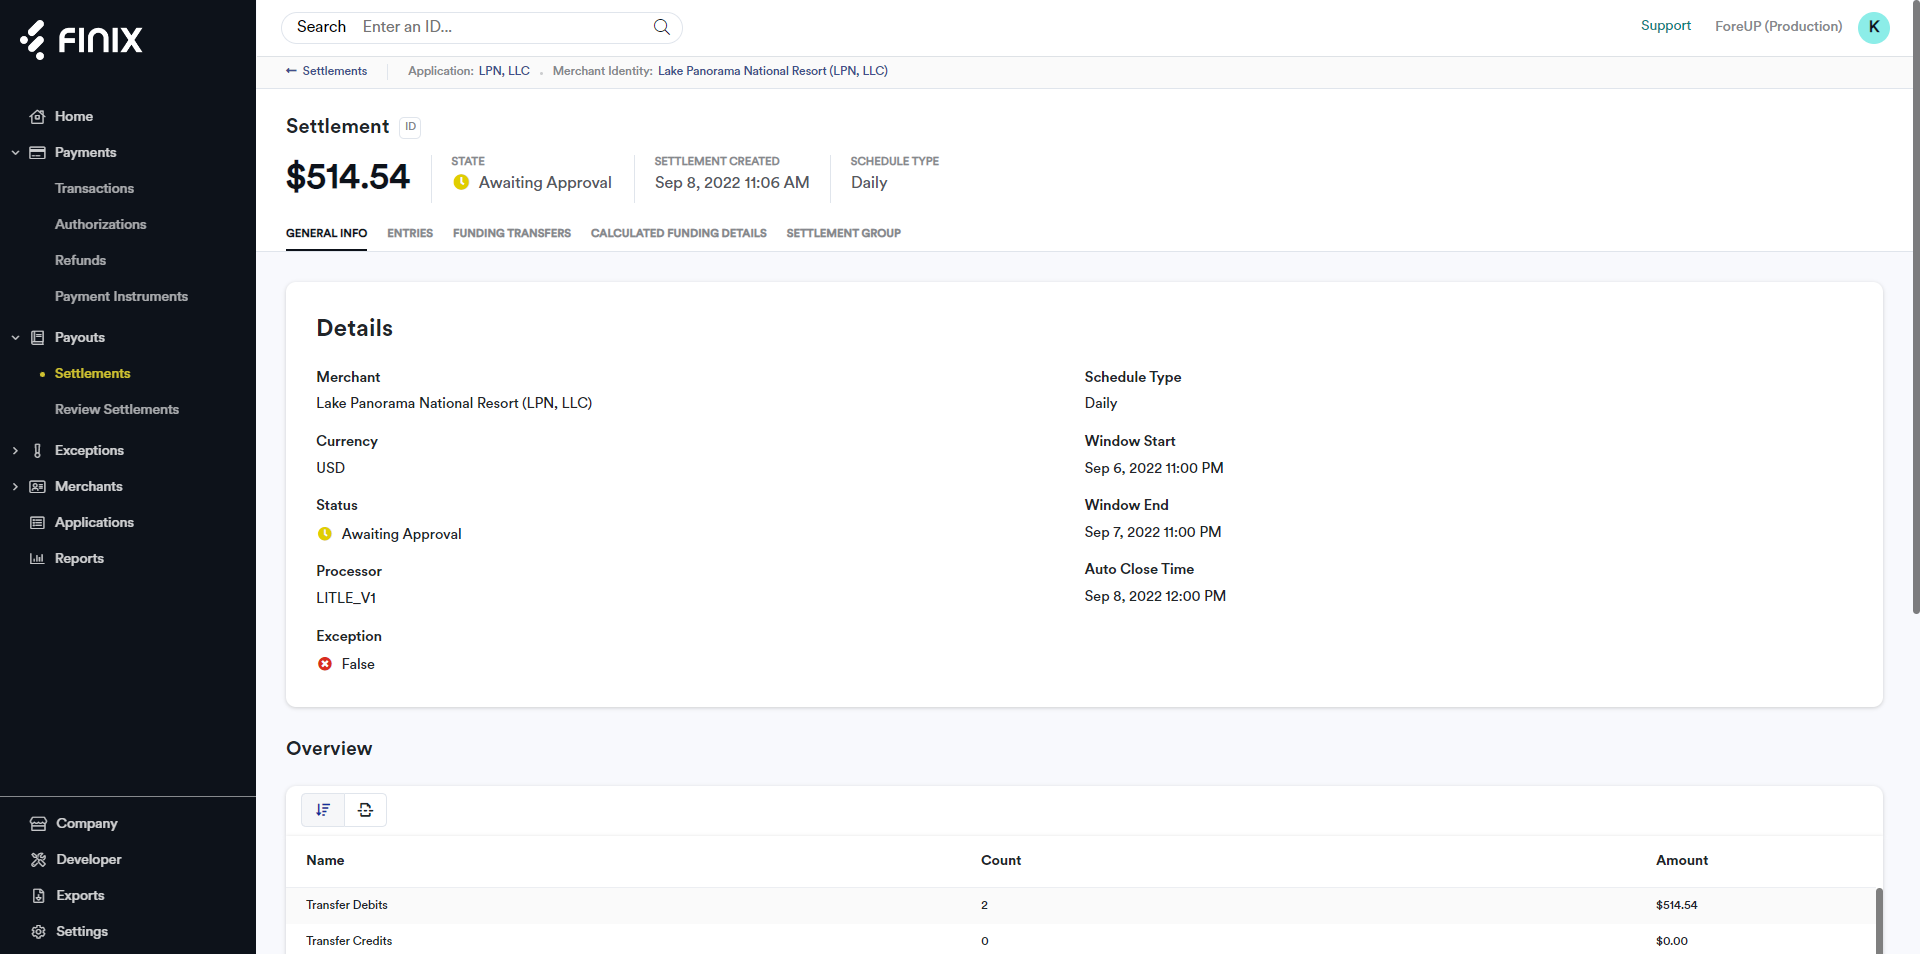Expand the Merchants section chevron
This screenshot has width=1920, height=954.
(x=15, y=487)
